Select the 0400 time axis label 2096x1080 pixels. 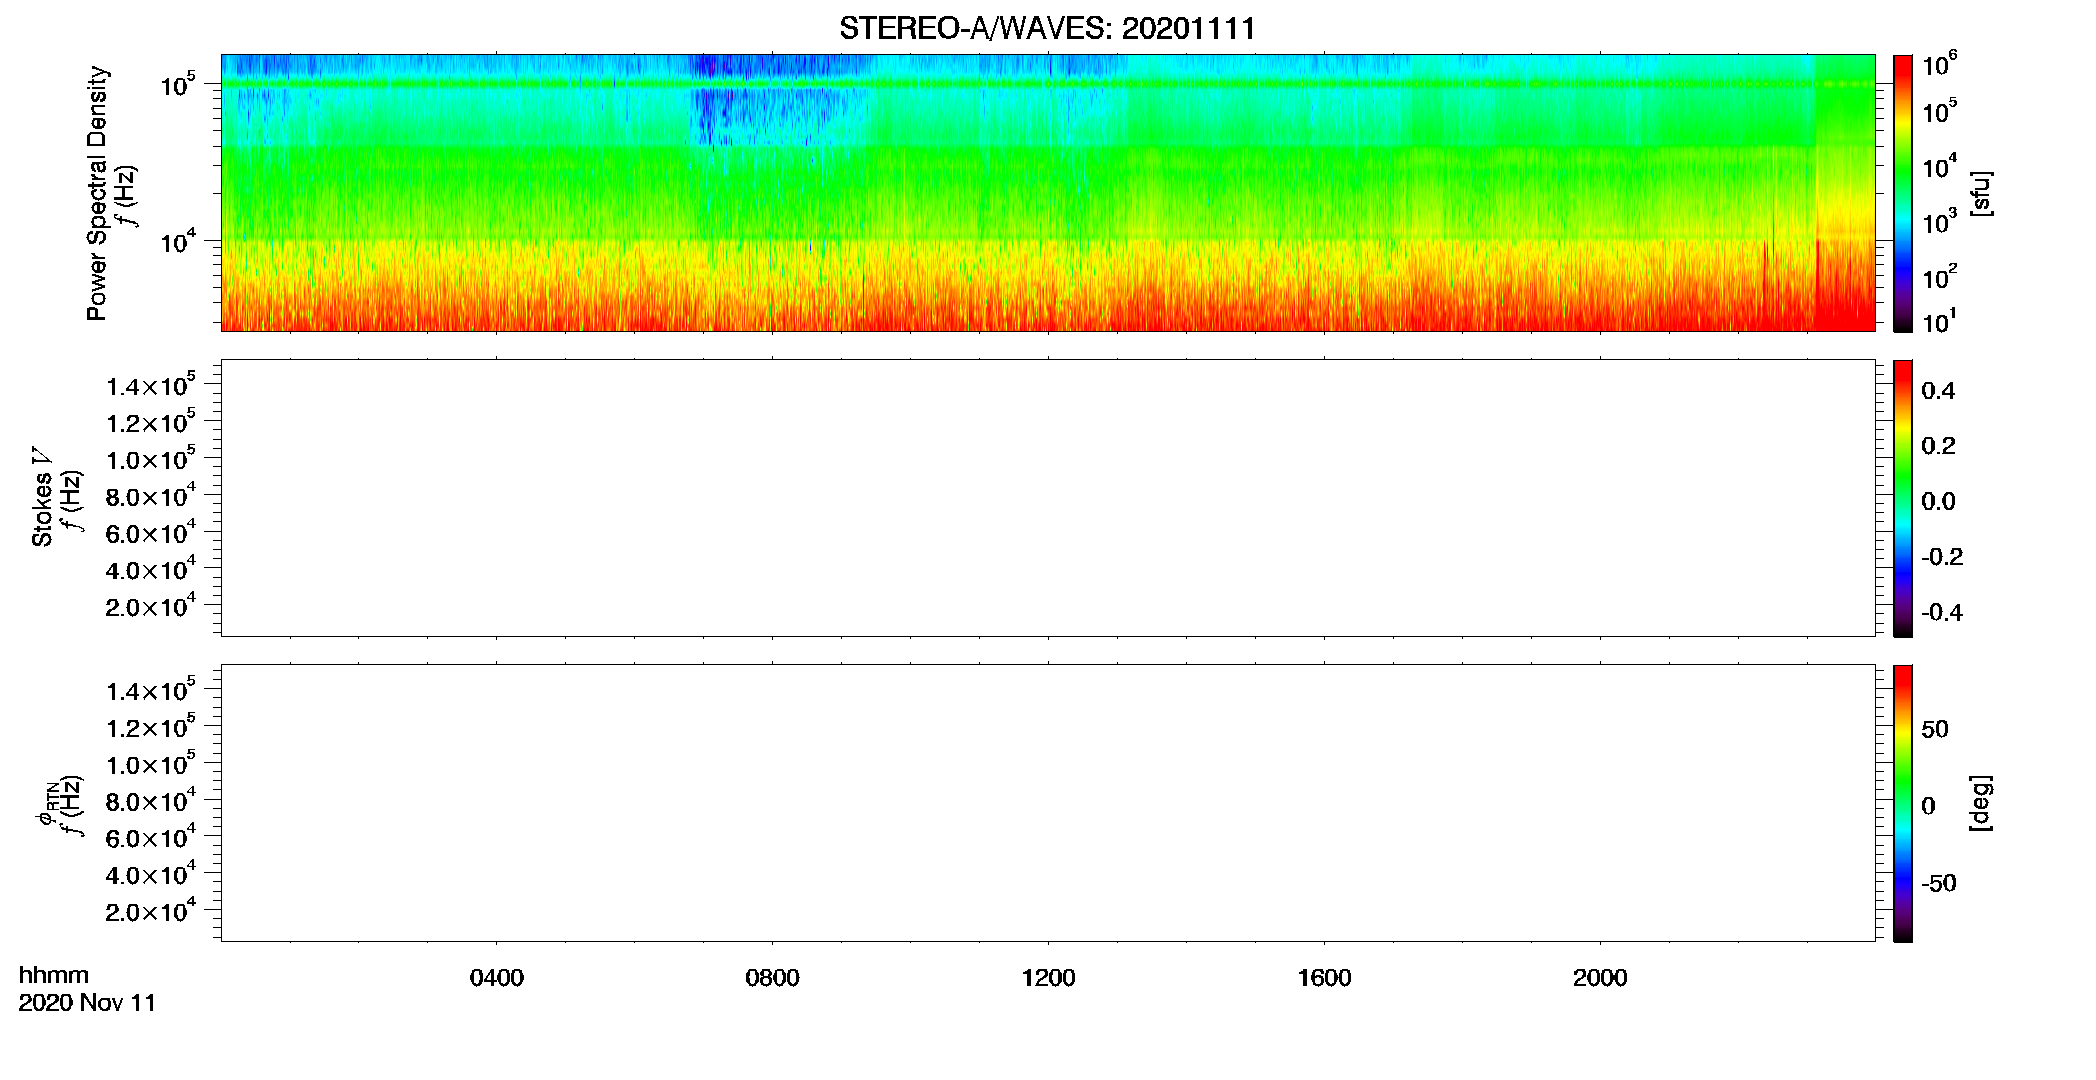click(x=497, y=978)
